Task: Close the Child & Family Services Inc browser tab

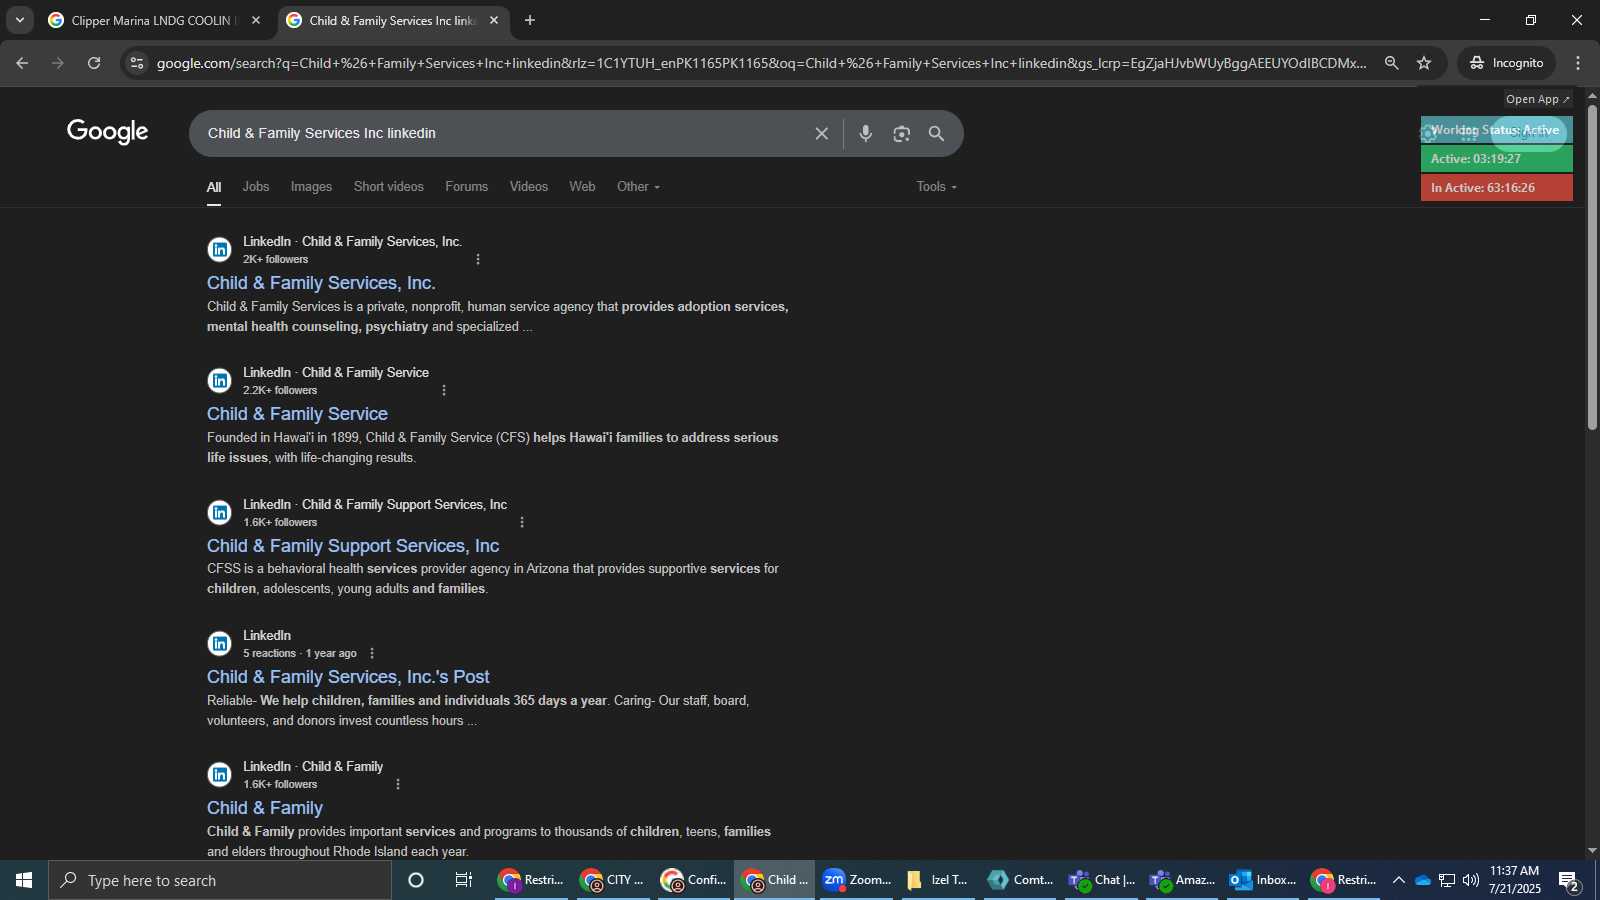Action: click(494, 20)
